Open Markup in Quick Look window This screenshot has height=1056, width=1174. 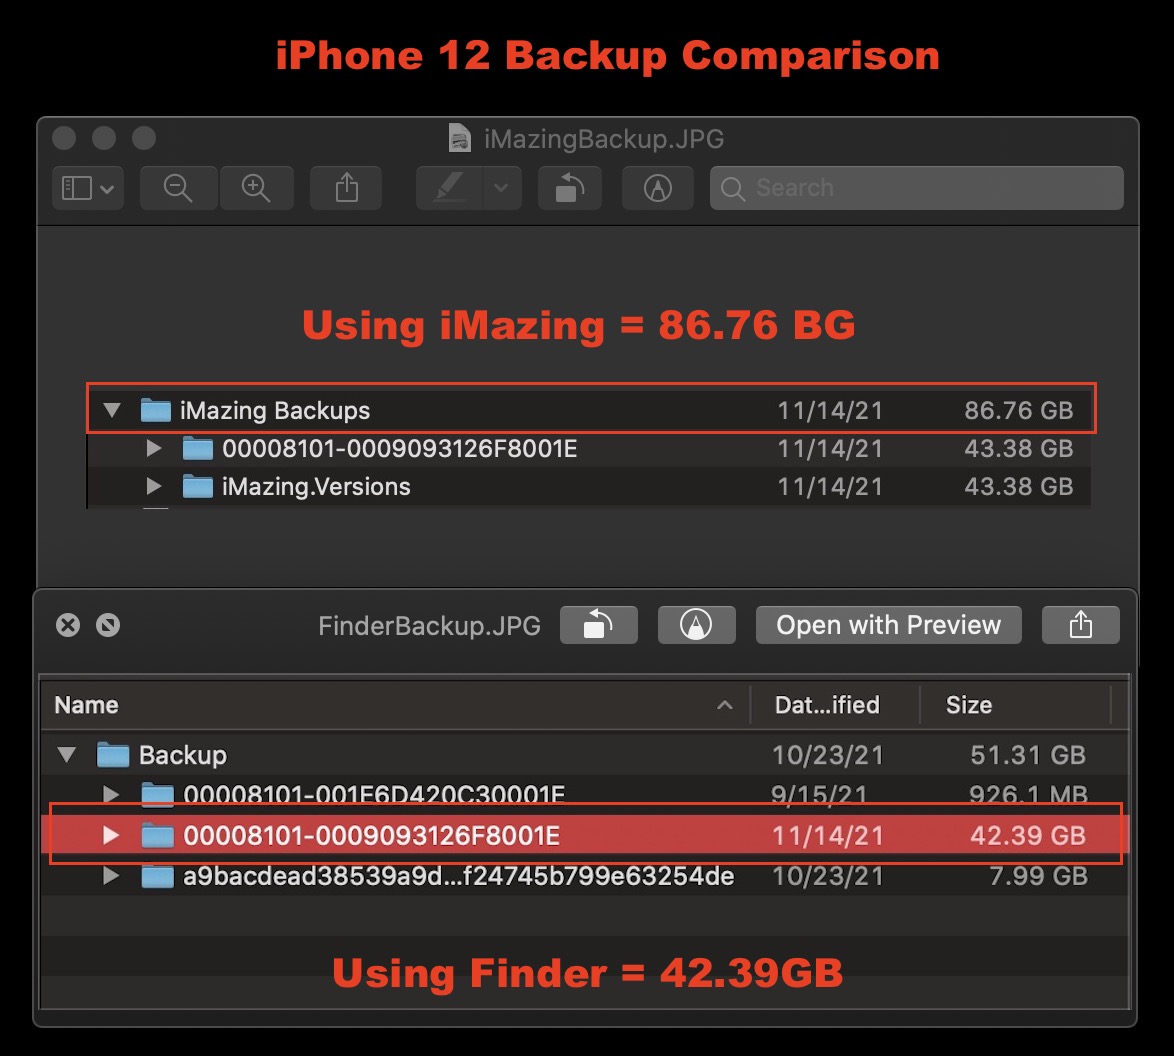pos(696,625)
